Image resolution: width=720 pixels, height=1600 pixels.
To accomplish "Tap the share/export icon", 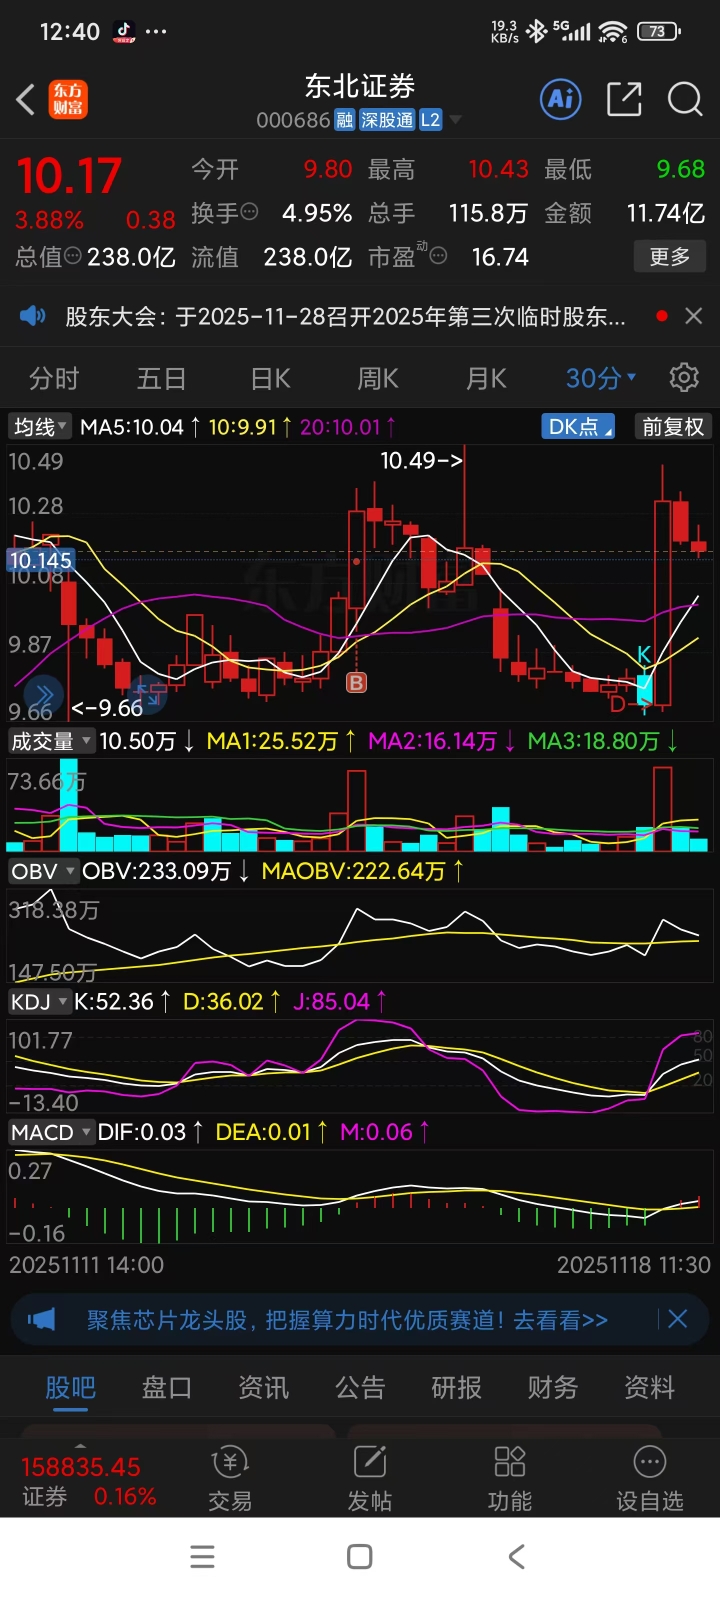I will click(624, 99).
